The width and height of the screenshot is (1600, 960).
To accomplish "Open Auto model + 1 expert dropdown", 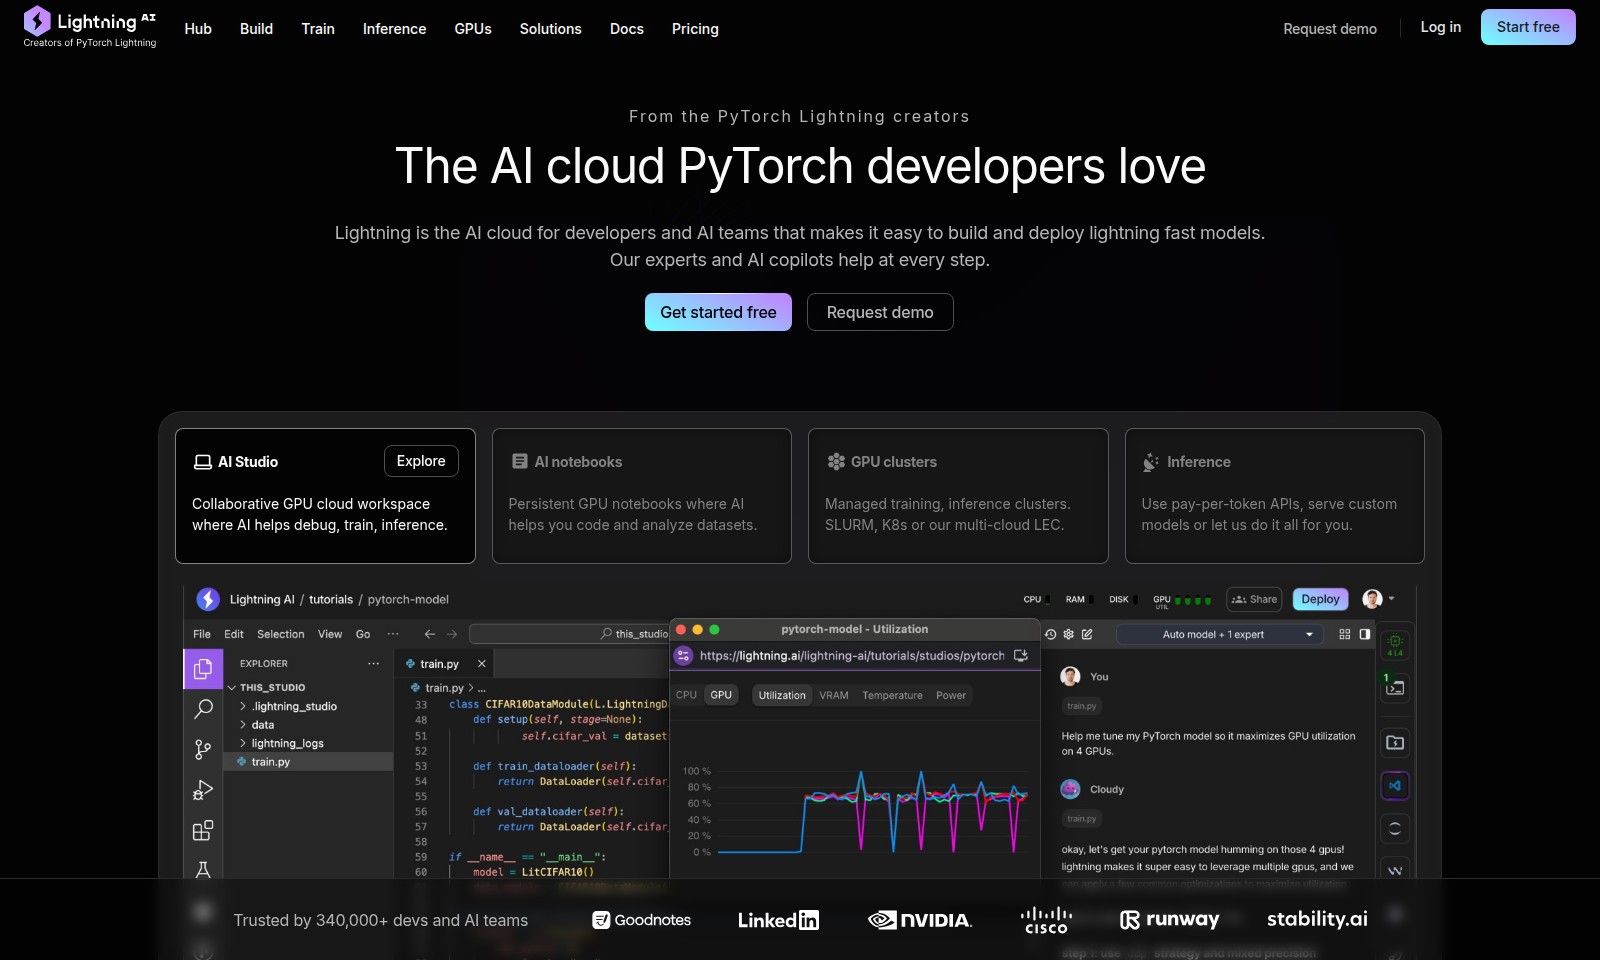I will pos(1220,634).
